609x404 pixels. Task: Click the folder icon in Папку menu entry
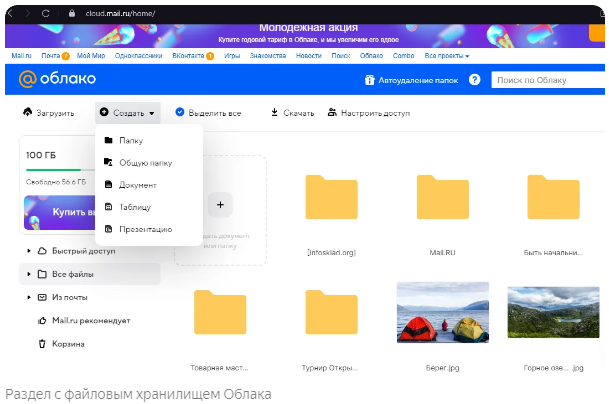108,140
